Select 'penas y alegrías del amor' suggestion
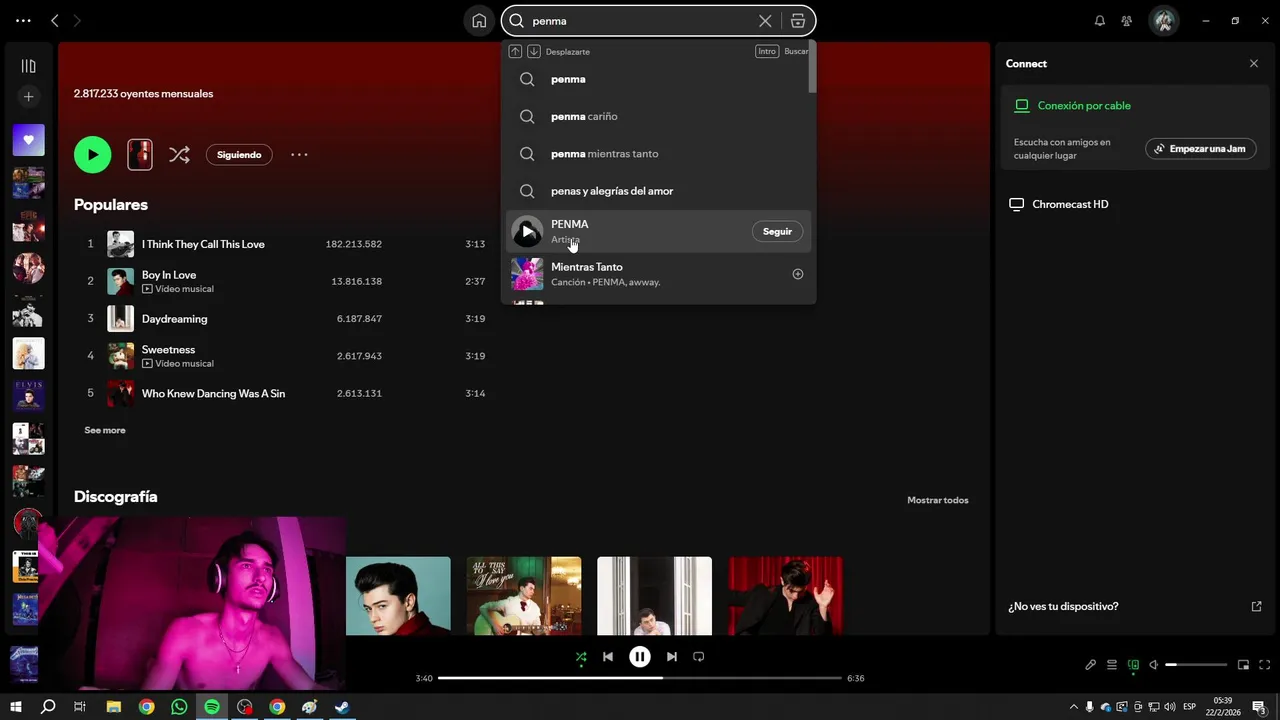Viewport: 1280px width, 720px height. (658, 191)
